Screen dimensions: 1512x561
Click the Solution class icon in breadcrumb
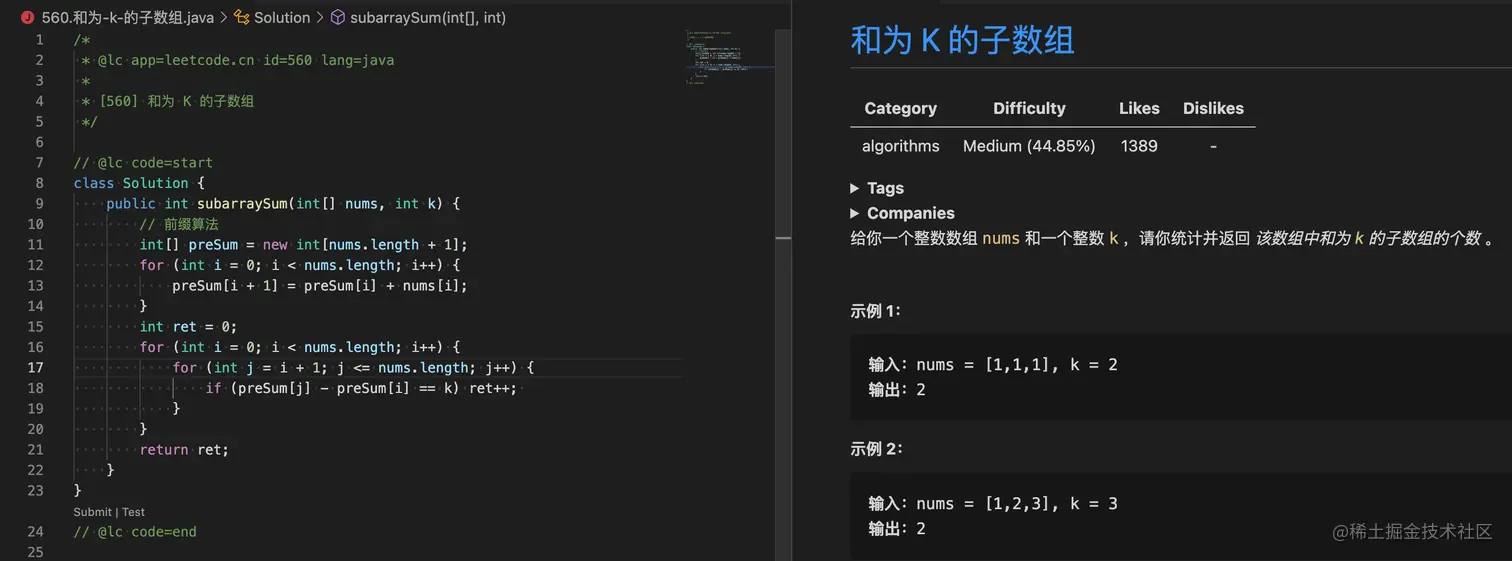[241, 17]
